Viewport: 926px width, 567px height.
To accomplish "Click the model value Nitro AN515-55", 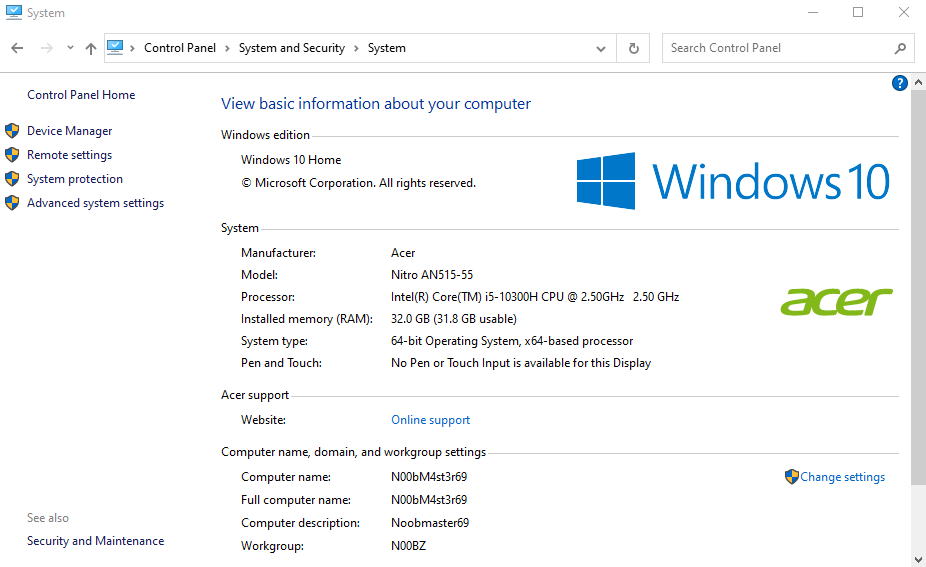I will 432,275.
